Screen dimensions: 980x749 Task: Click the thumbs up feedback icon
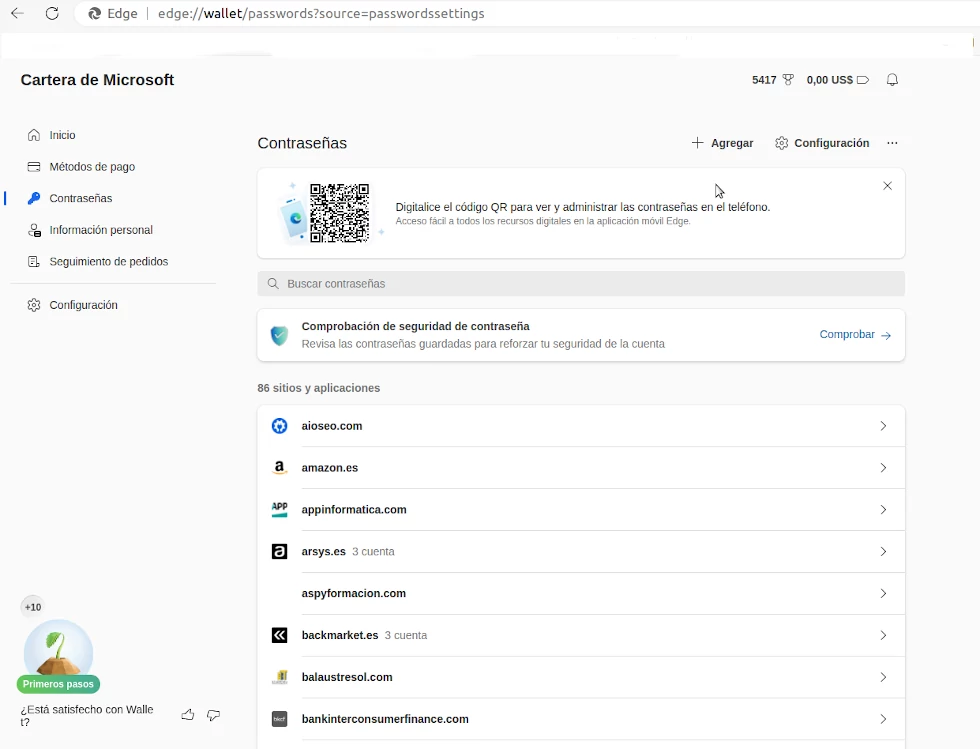coord(188,715)
